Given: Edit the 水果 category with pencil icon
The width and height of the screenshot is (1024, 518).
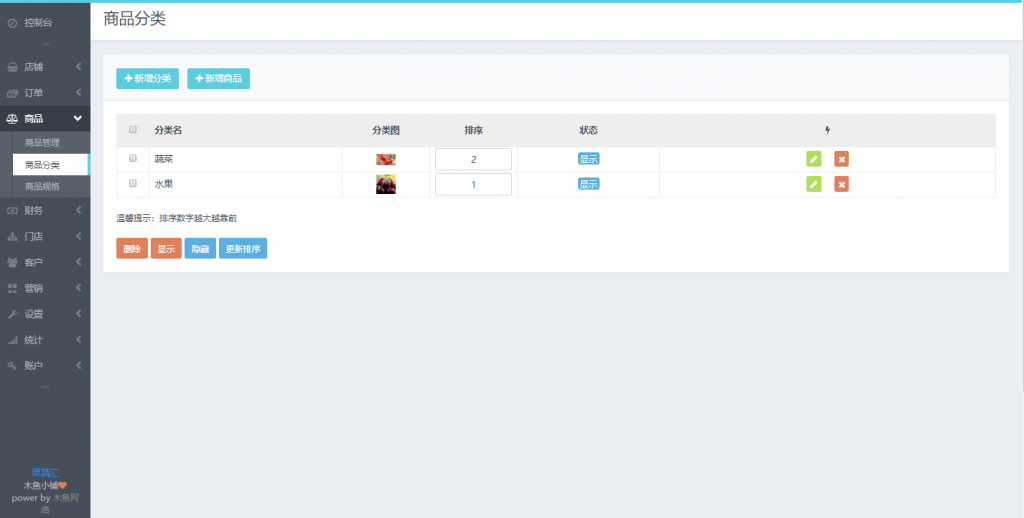Looking at the screenshot, I should (814, 184).
